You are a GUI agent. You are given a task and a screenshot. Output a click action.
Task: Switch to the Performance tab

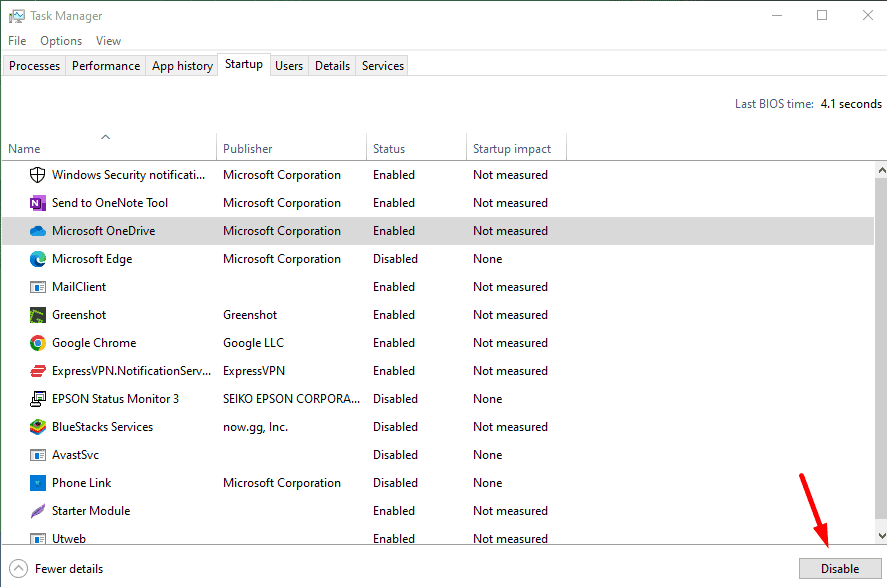pyautogui.click(x=106, y=66)
